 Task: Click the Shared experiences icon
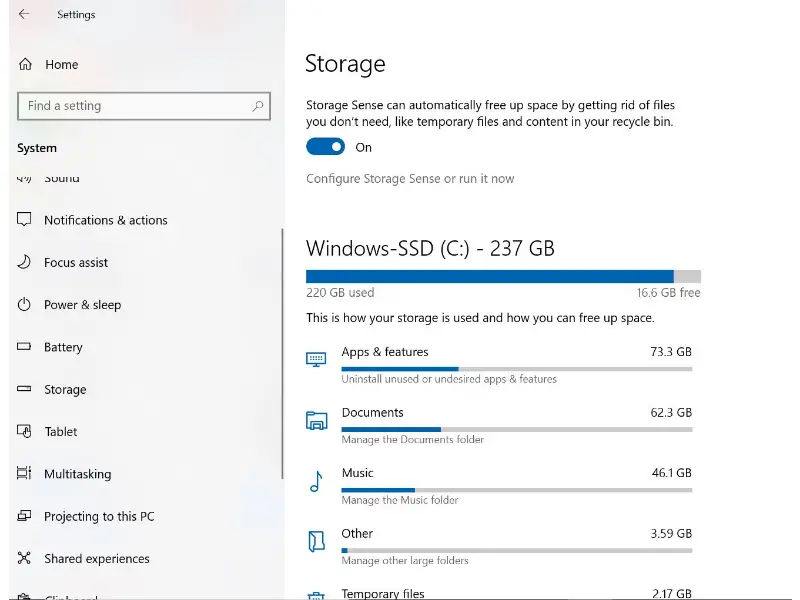tap(24, 558)
